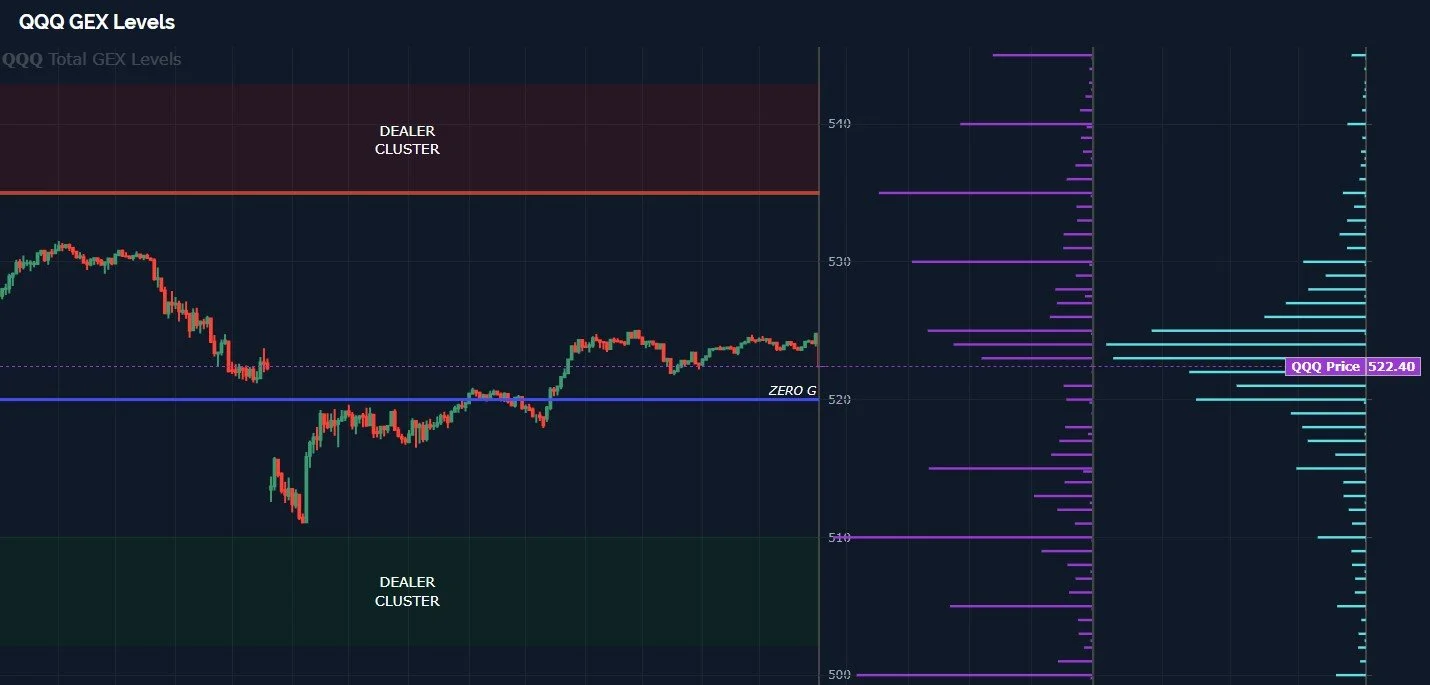Click the ZERO G label on blue line
Viewport: 1430px width, 685px height.
click(x=792, y=391)
